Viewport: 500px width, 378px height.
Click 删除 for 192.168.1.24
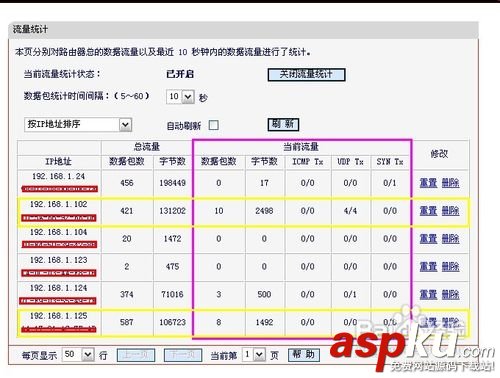[x=450, y=183]
